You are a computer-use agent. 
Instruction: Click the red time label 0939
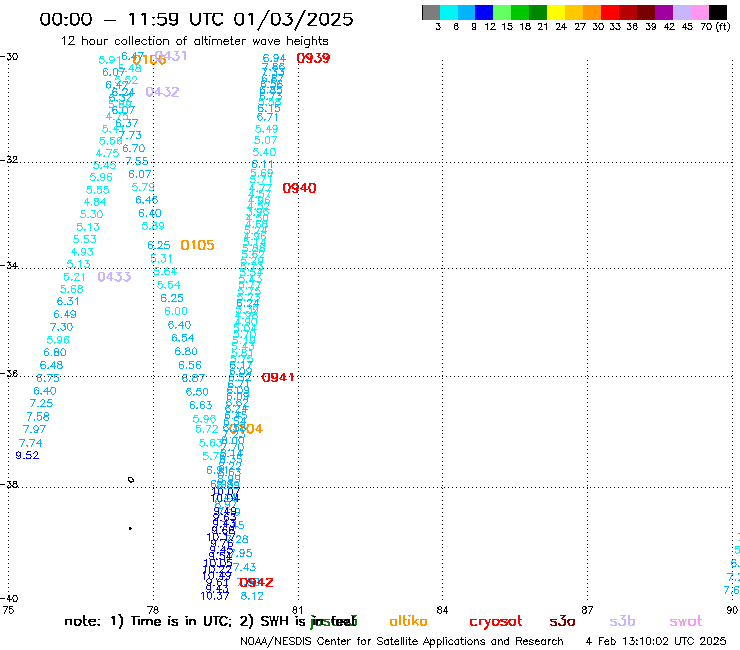coord(313,58)
